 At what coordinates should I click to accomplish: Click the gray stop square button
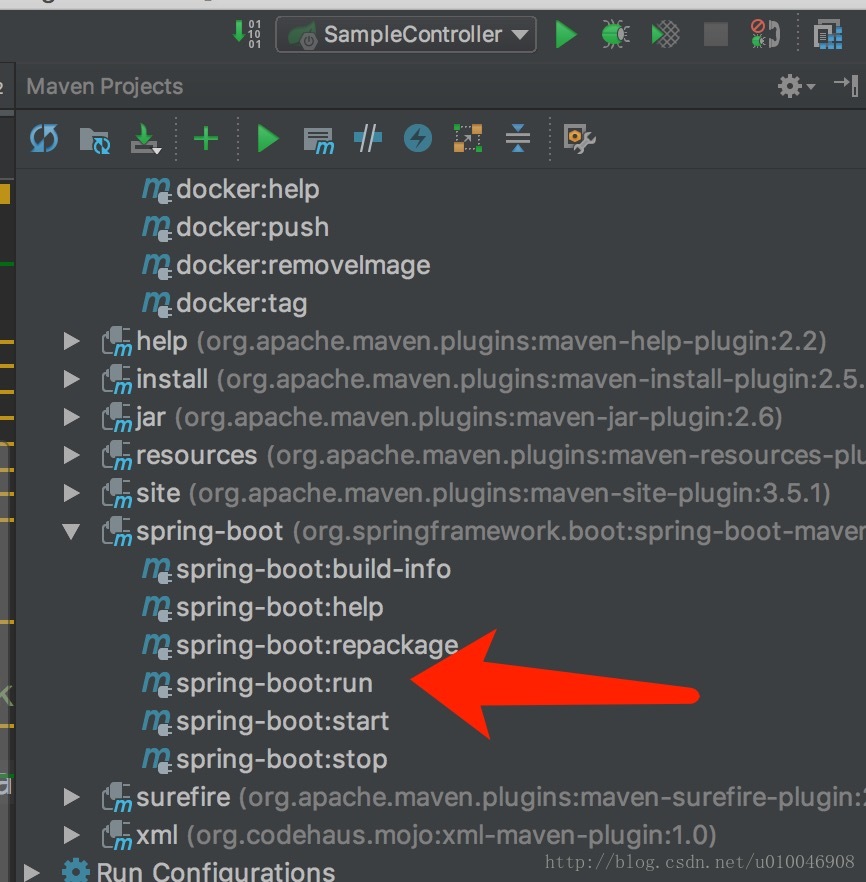pos(716,34)
